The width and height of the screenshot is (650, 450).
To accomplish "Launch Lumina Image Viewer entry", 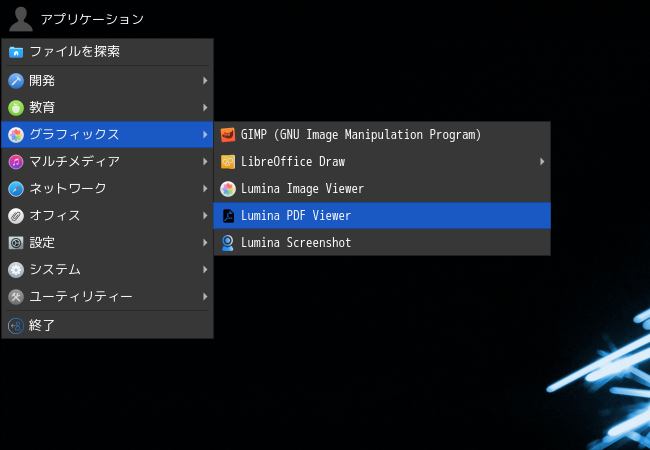I will [382, 189].
